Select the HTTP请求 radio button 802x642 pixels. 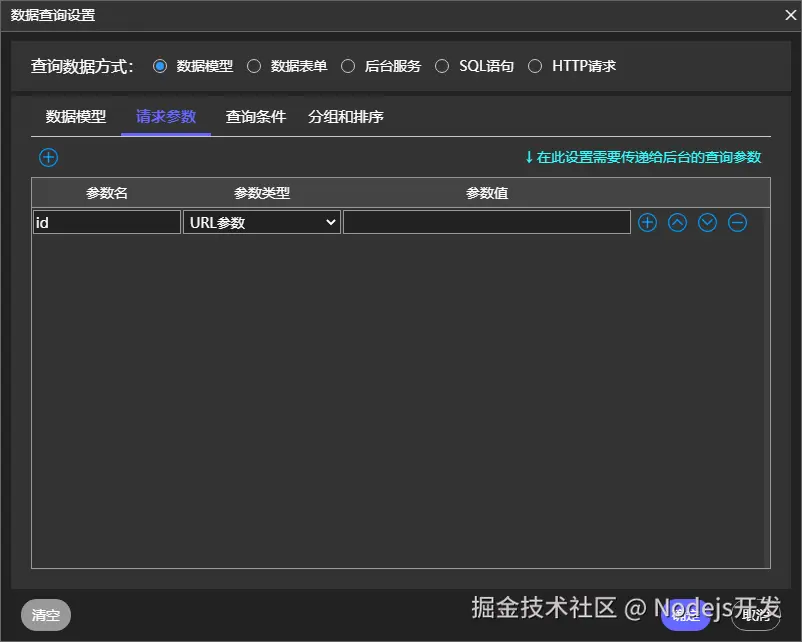tap(535, 65)
